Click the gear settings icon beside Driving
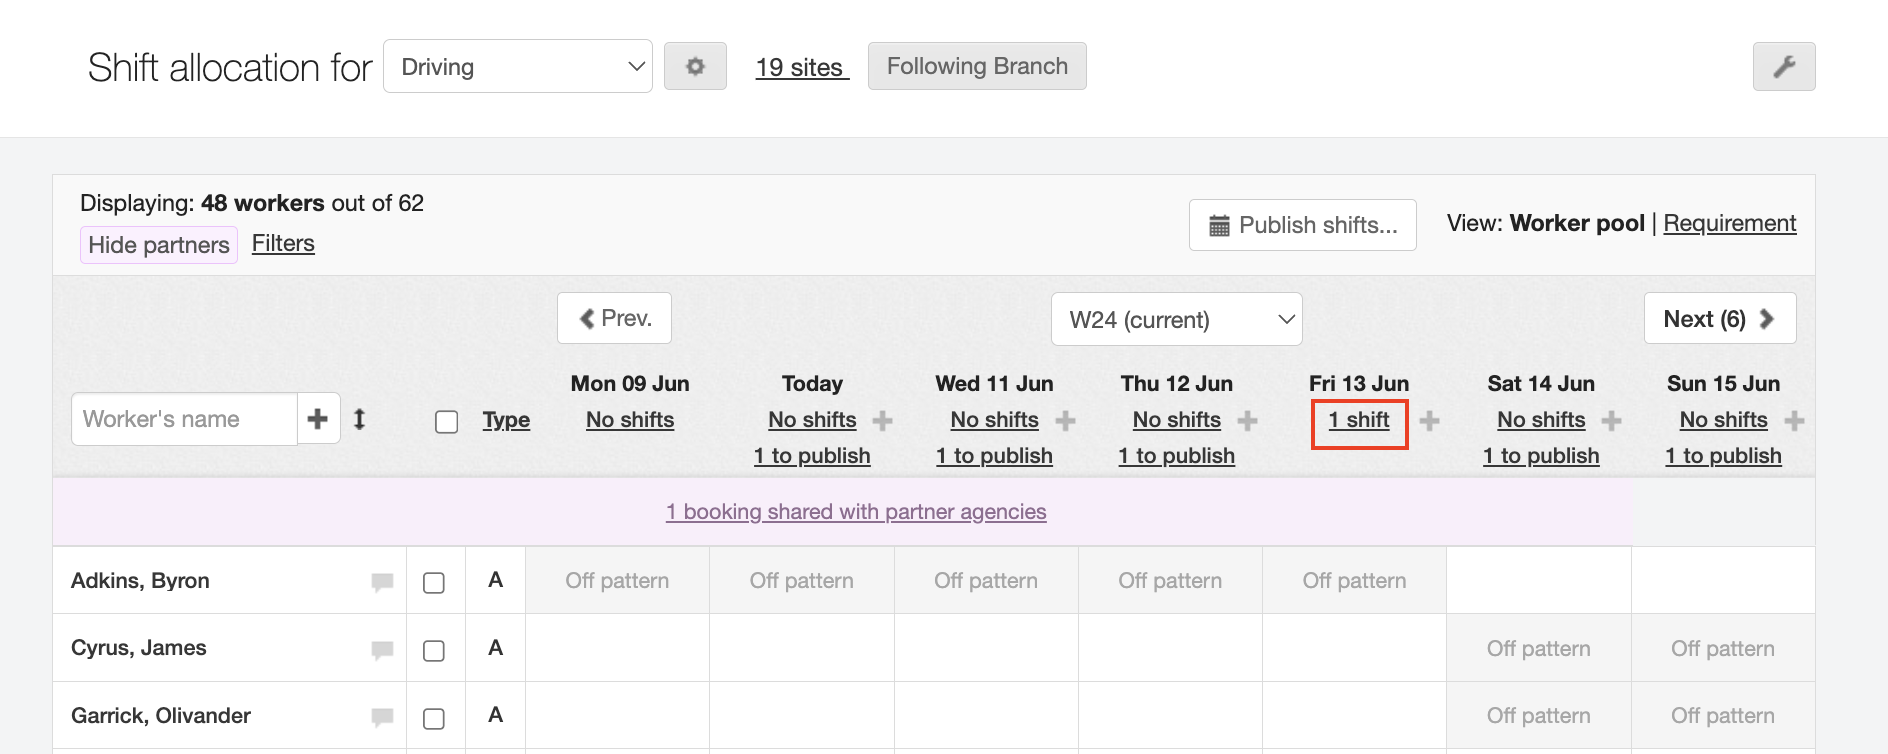 695,67
